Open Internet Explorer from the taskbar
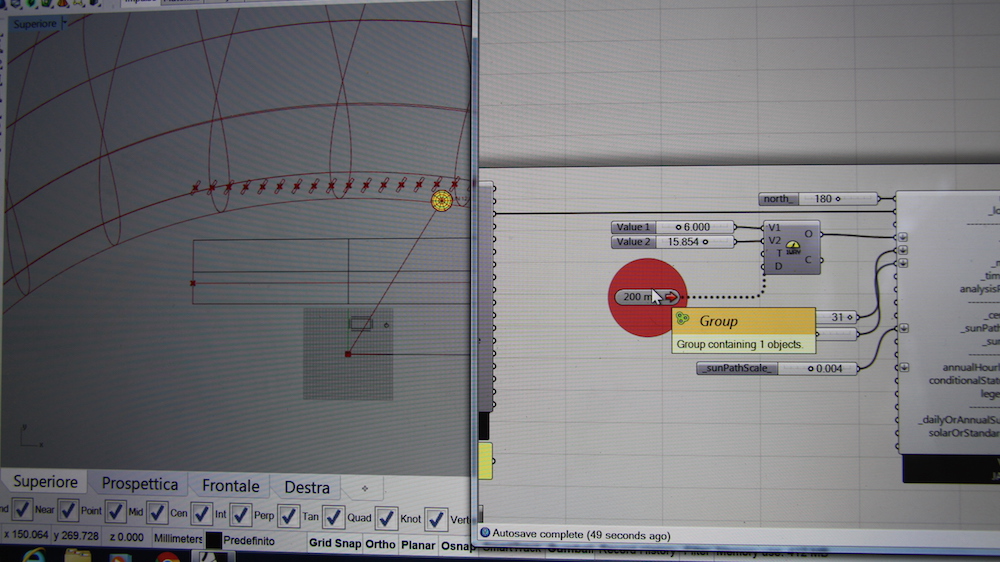 [x=33, y=556]
